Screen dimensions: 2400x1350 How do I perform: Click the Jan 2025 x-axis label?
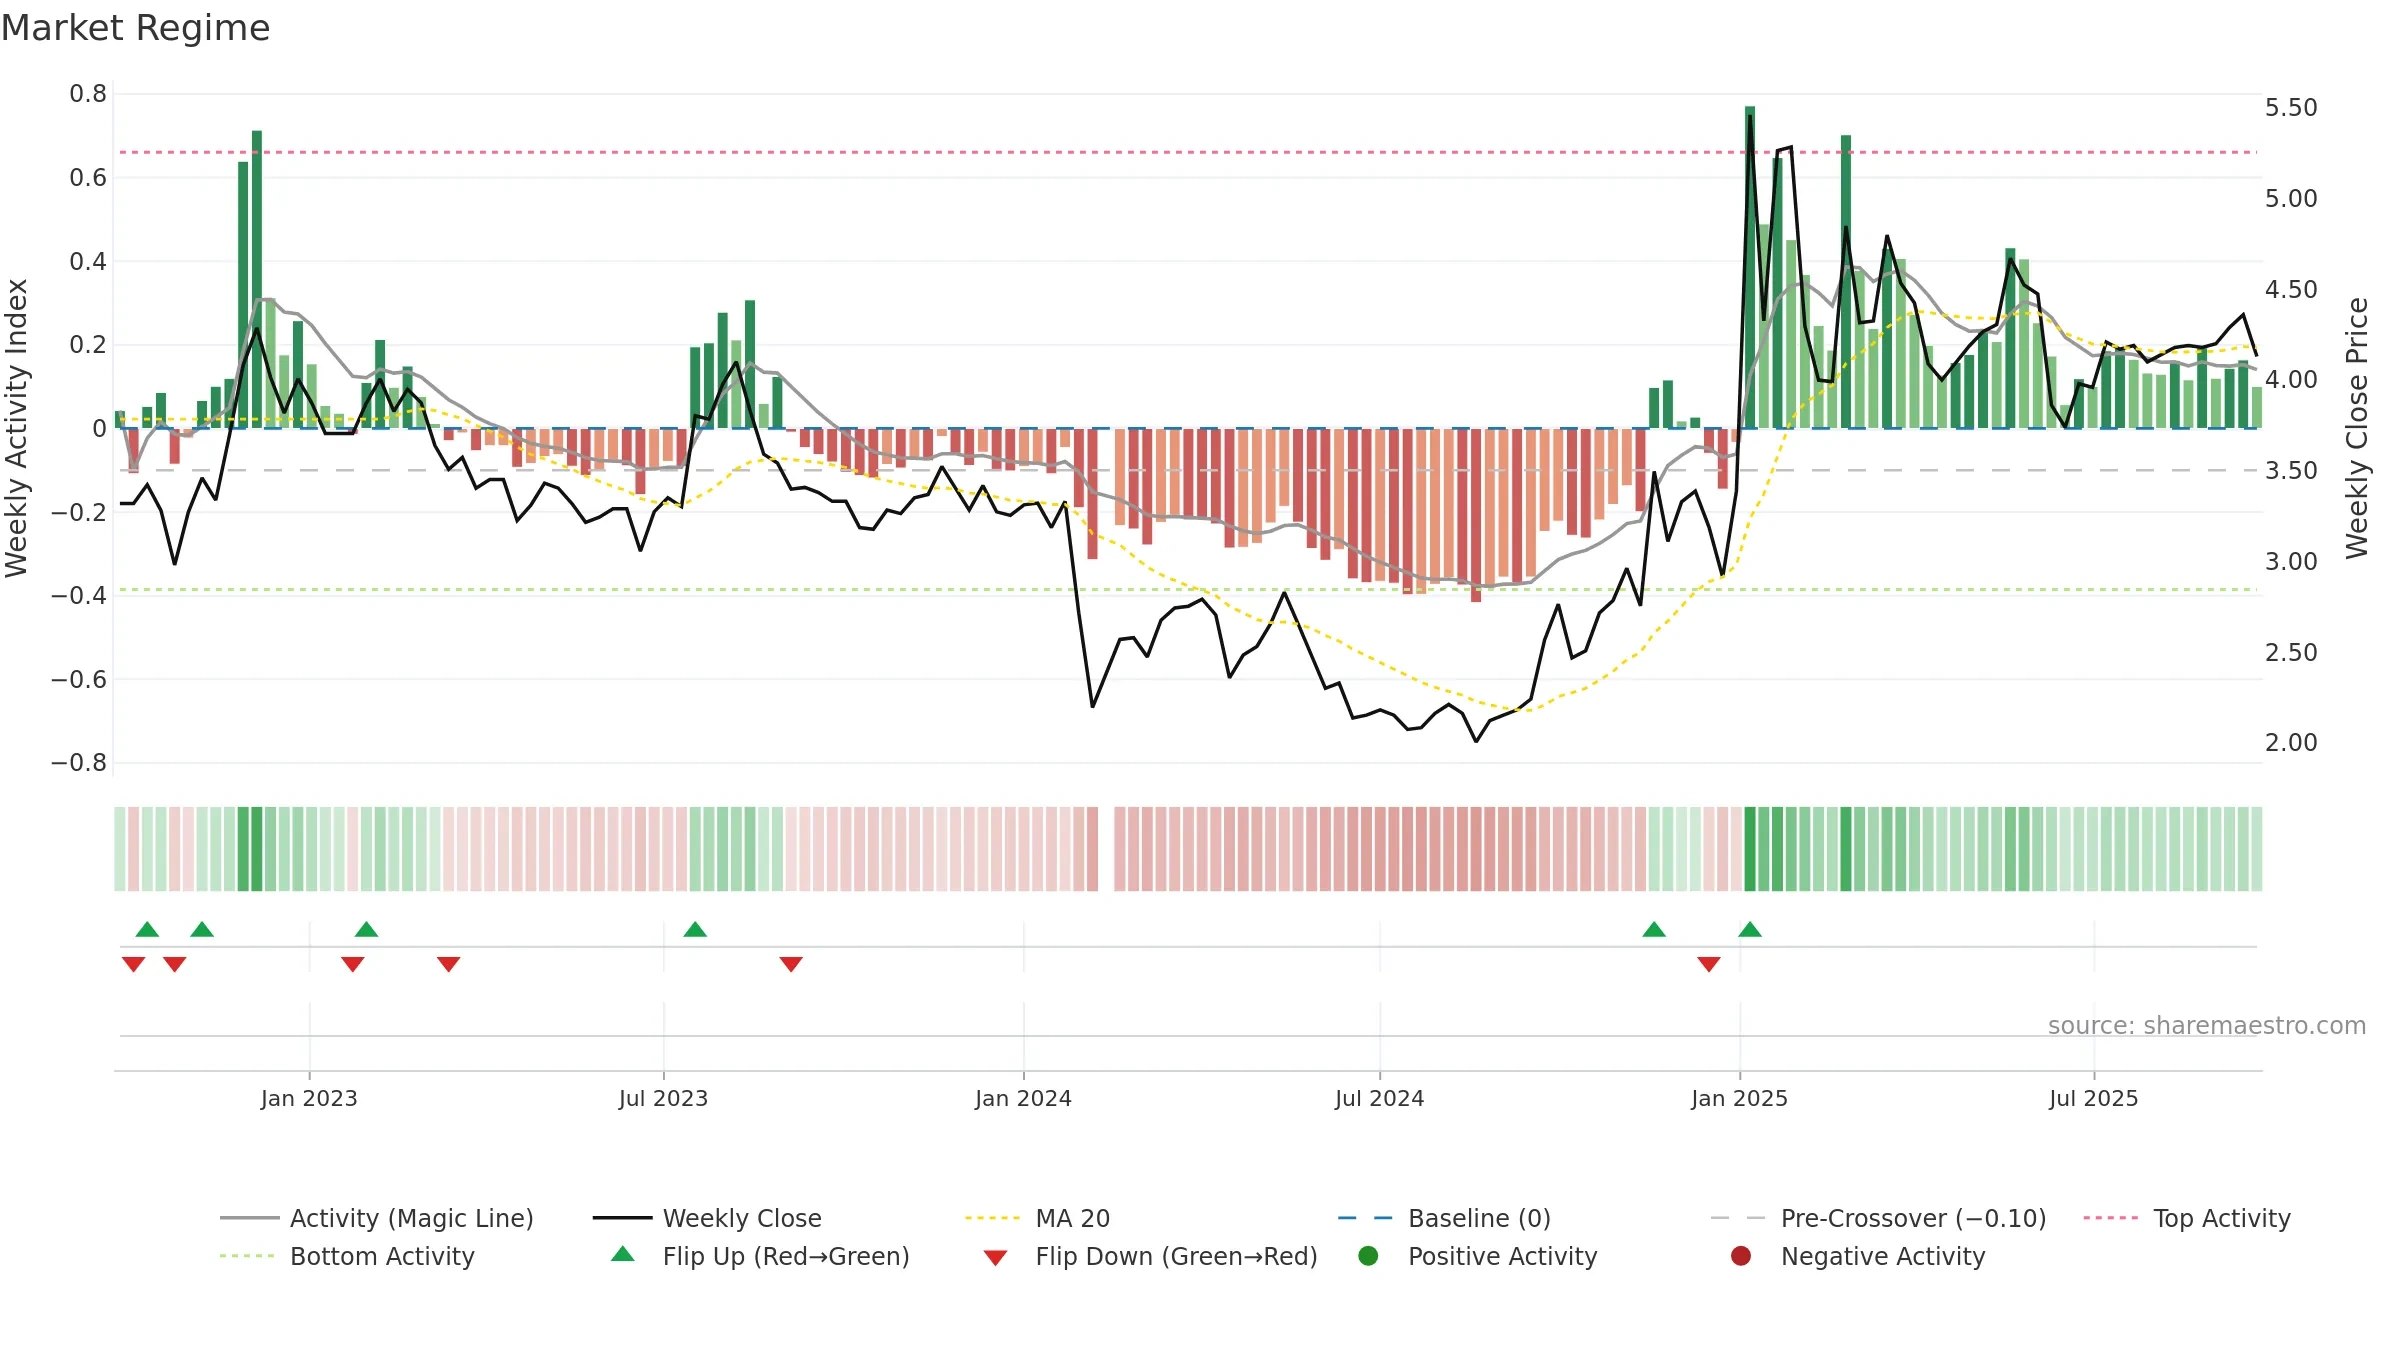(1739, 1098)
